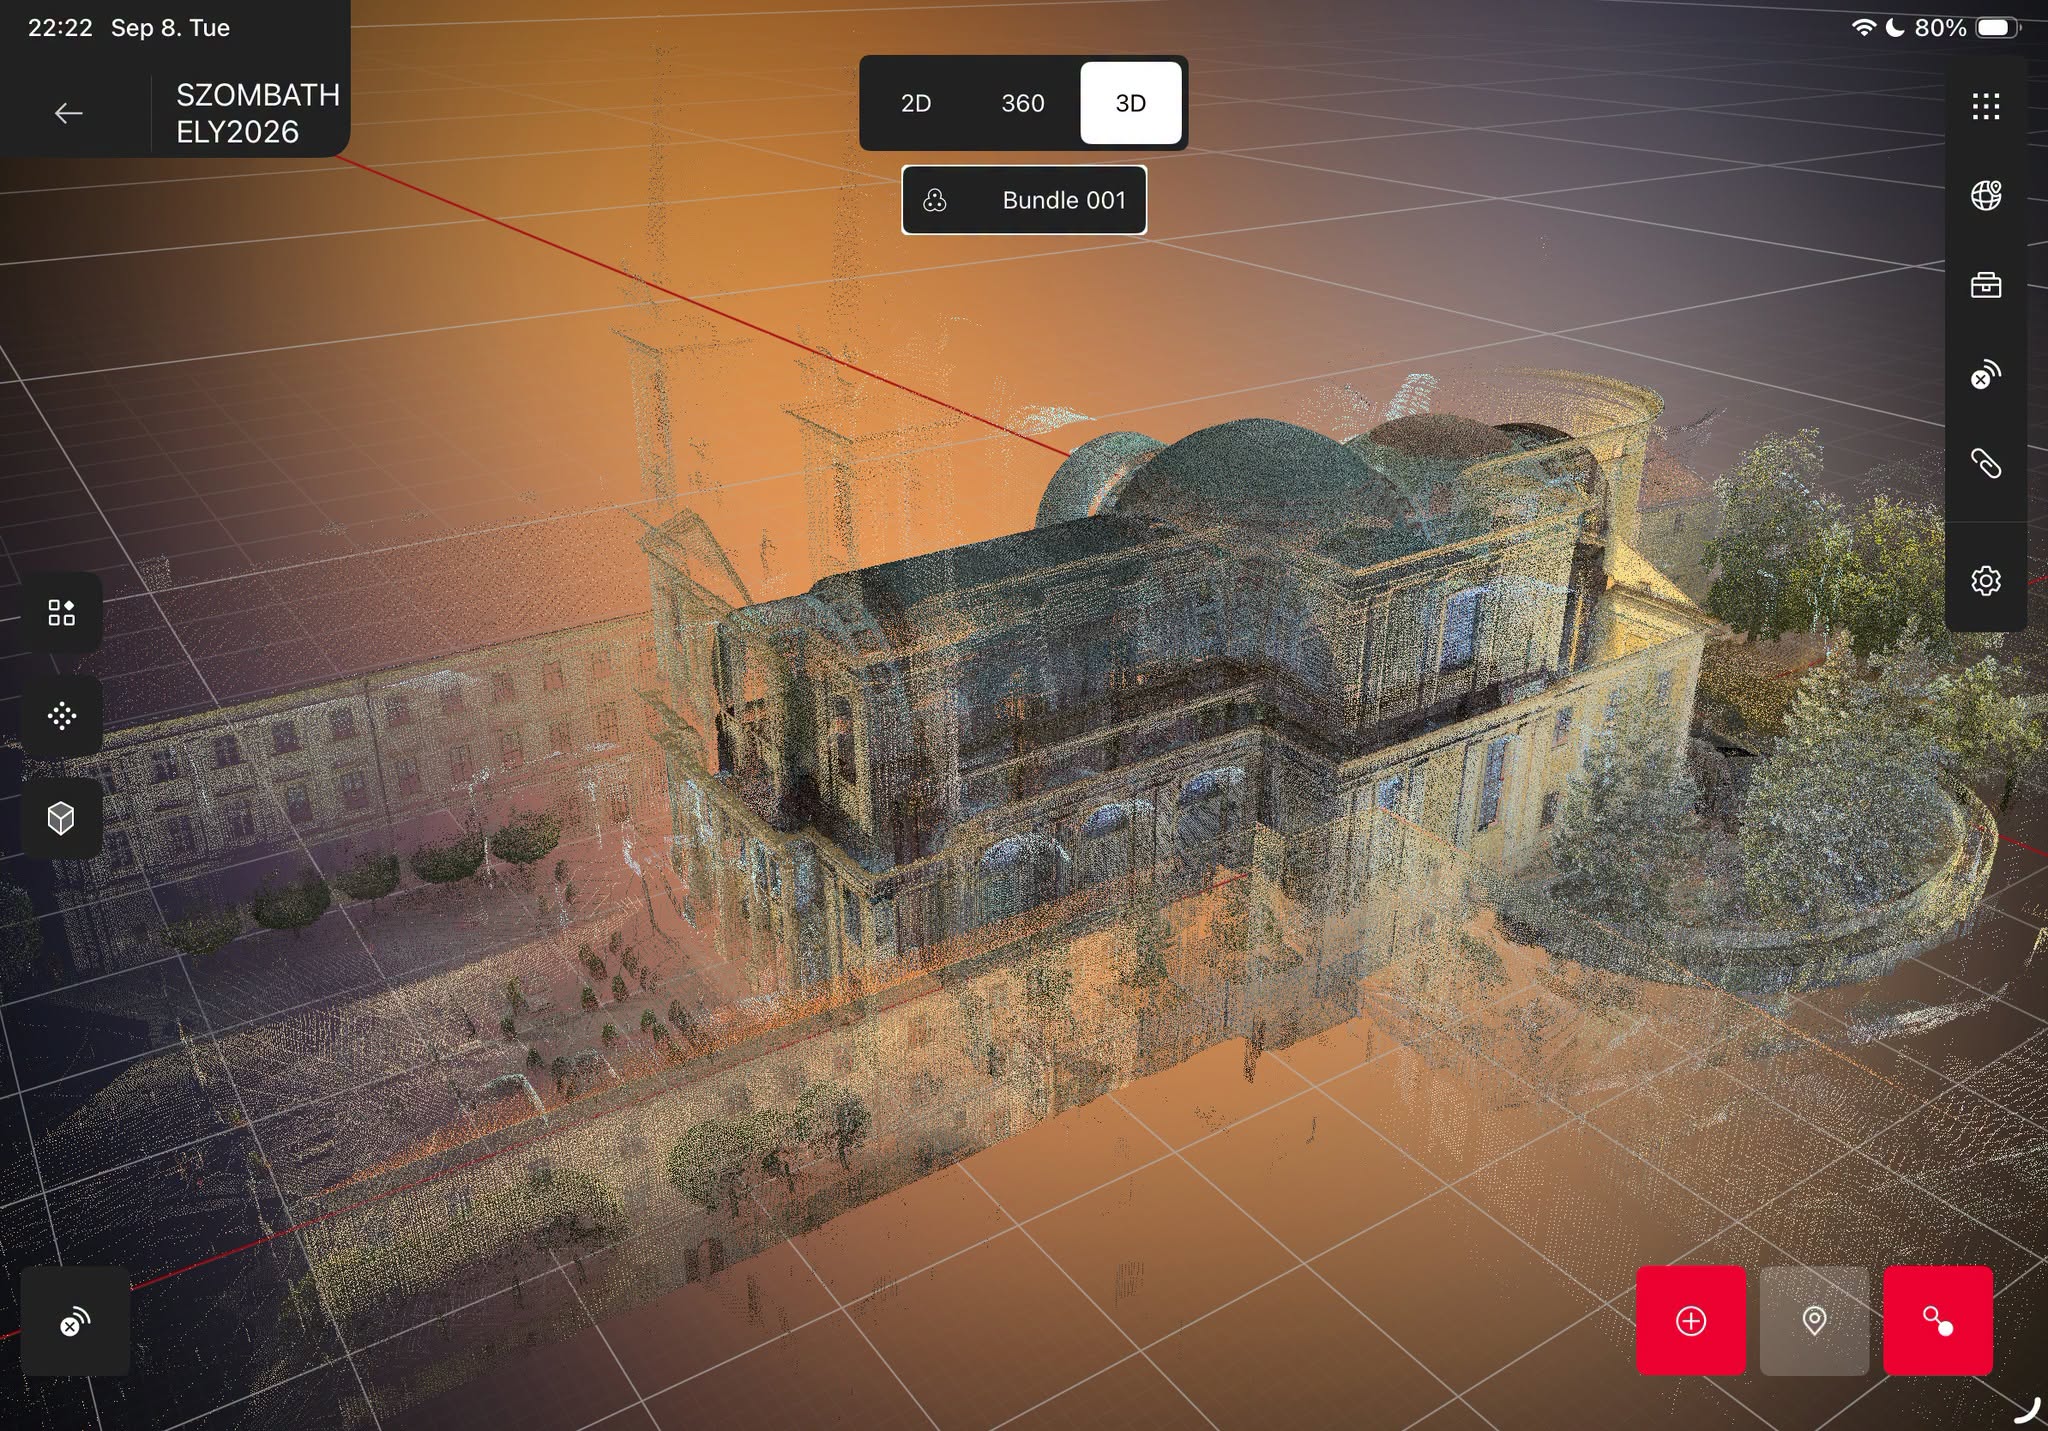Screen dimensions: 2048x1431
Task: Open the attachments paperclip icon
Action: [1986, 464]
